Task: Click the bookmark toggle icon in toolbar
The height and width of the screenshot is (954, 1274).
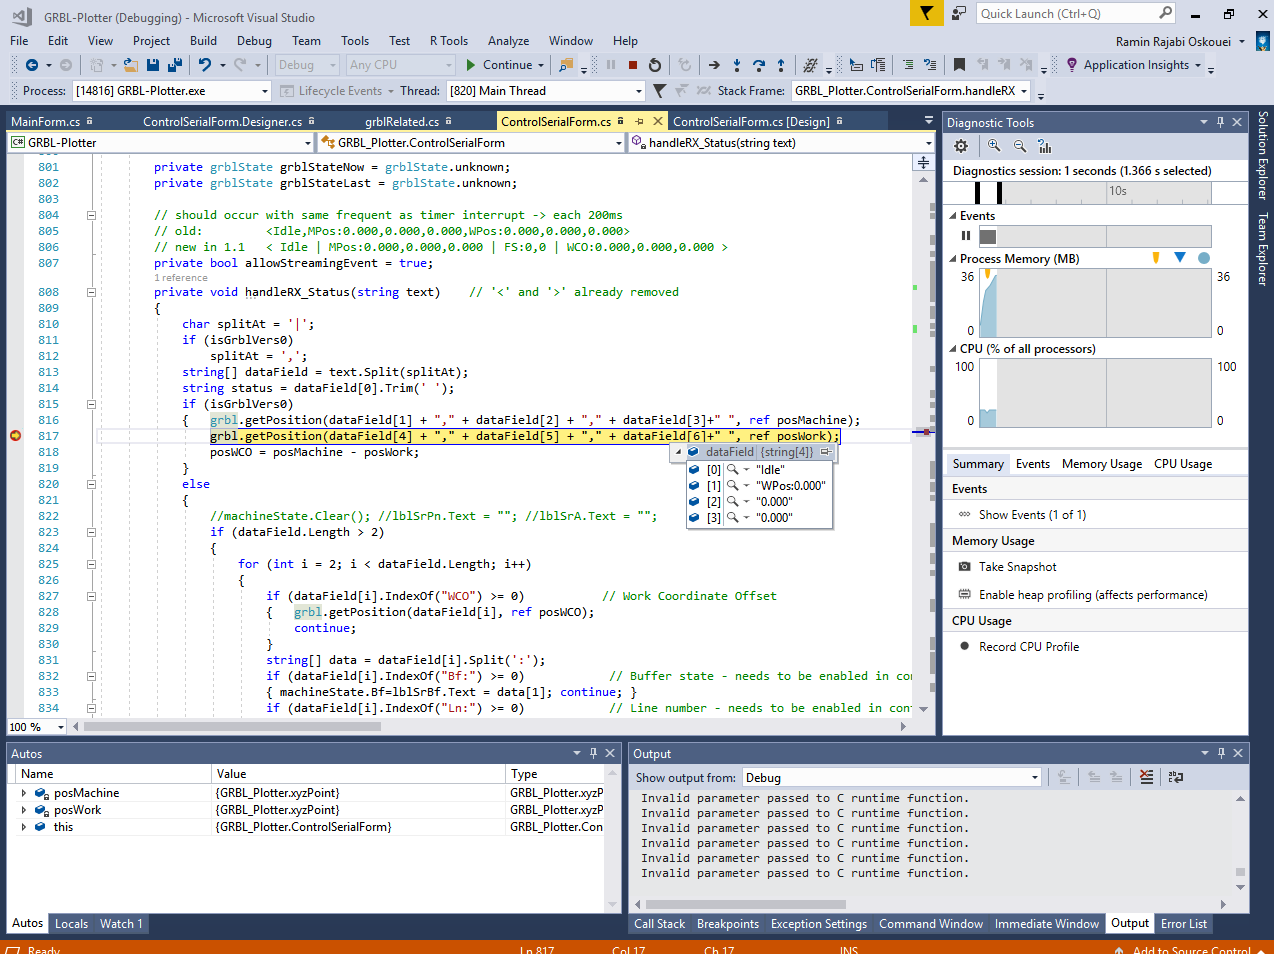Action: (959, 65)
